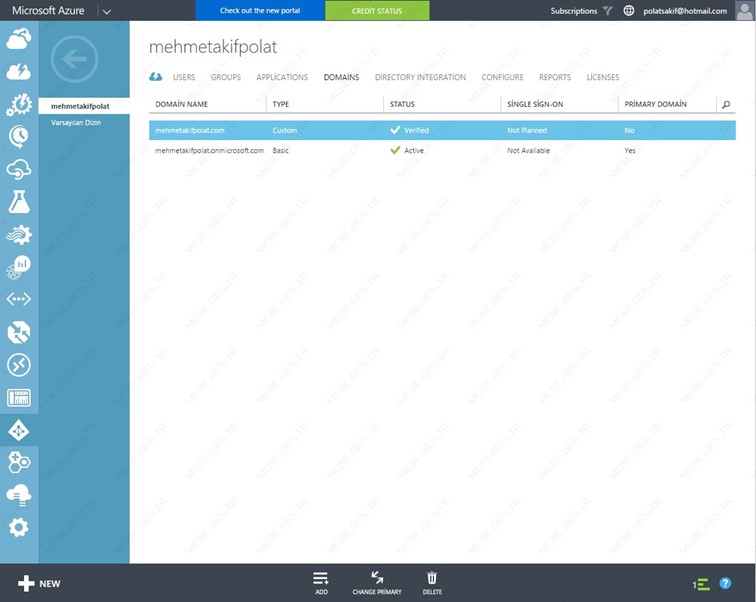Click New in the bottom bar
This screenshot has width=756, height=602.
[x=39, y=583]
